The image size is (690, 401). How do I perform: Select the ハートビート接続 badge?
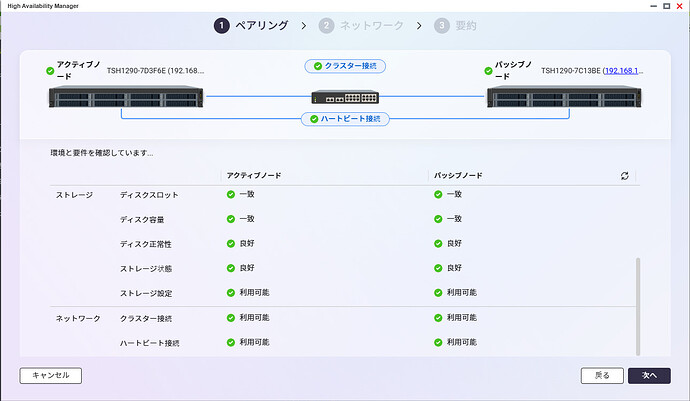[x=345, y=119]
